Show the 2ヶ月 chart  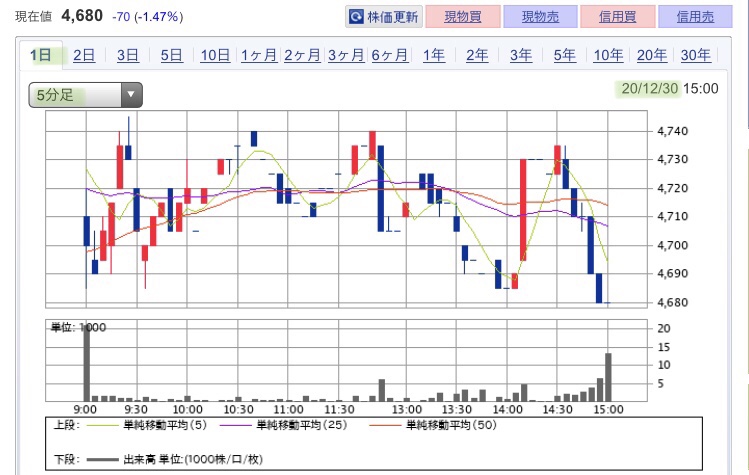point(302,55)
